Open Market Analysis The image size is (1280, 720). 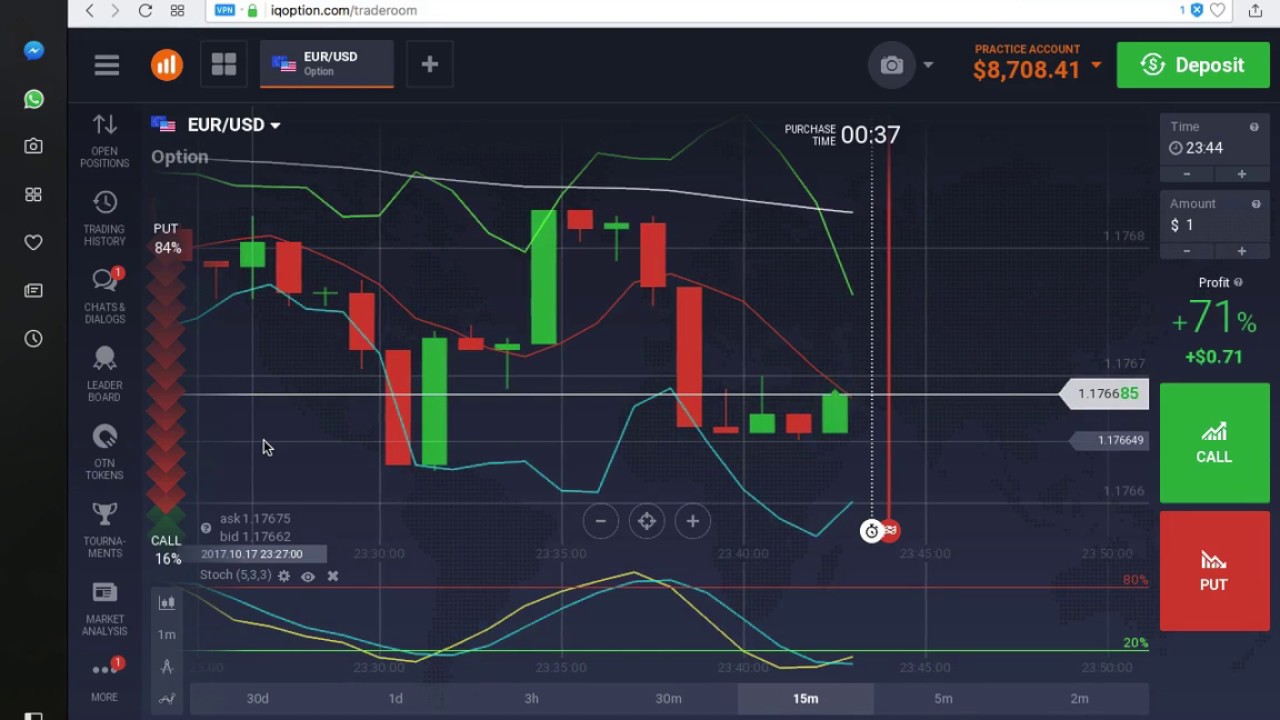tap(105, 609)
